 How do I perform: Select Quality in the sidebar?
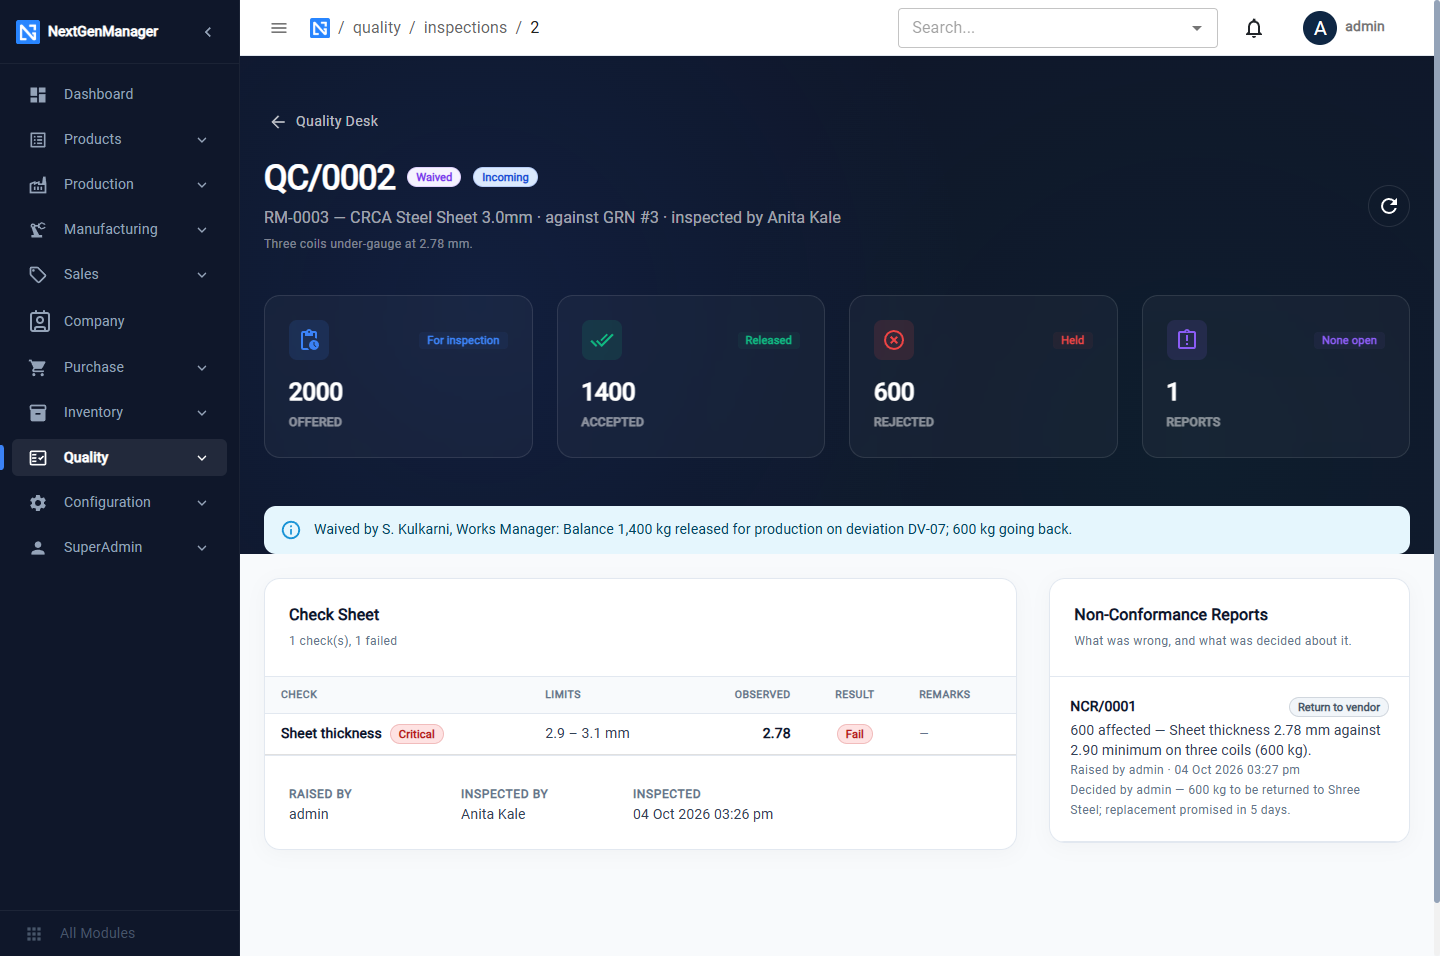point(120,457)
